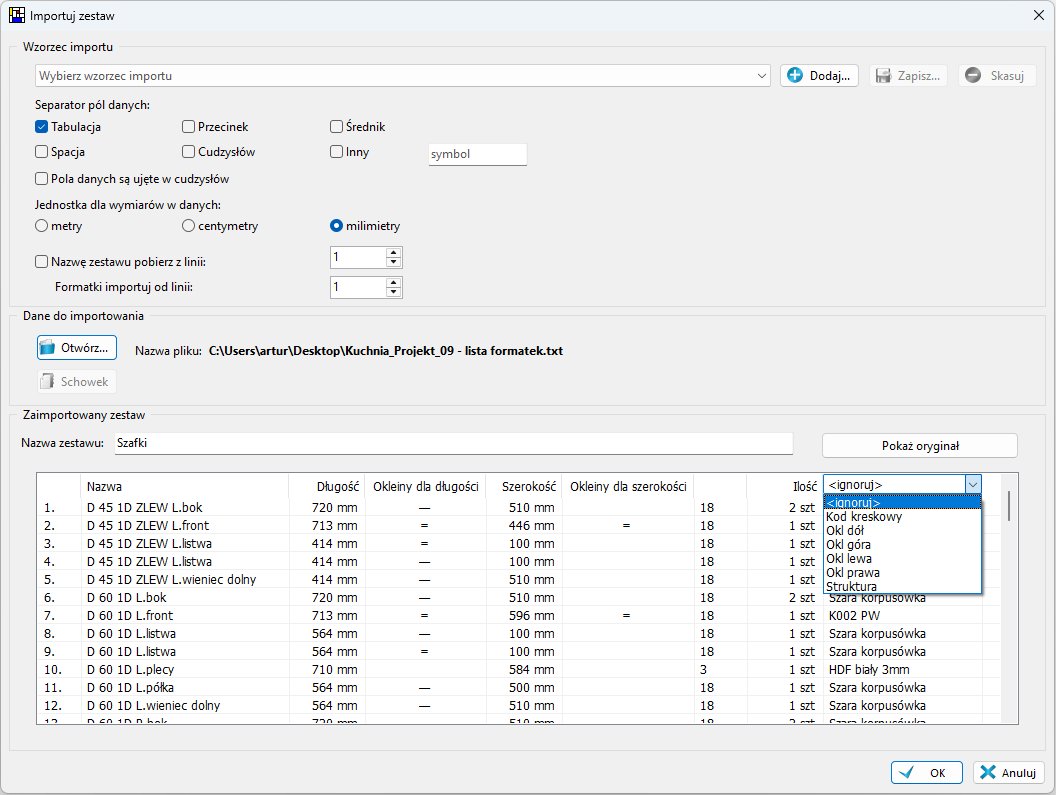1056x795 pixels.
Task: Select the centymetry unit radio button
Action: 189,226
